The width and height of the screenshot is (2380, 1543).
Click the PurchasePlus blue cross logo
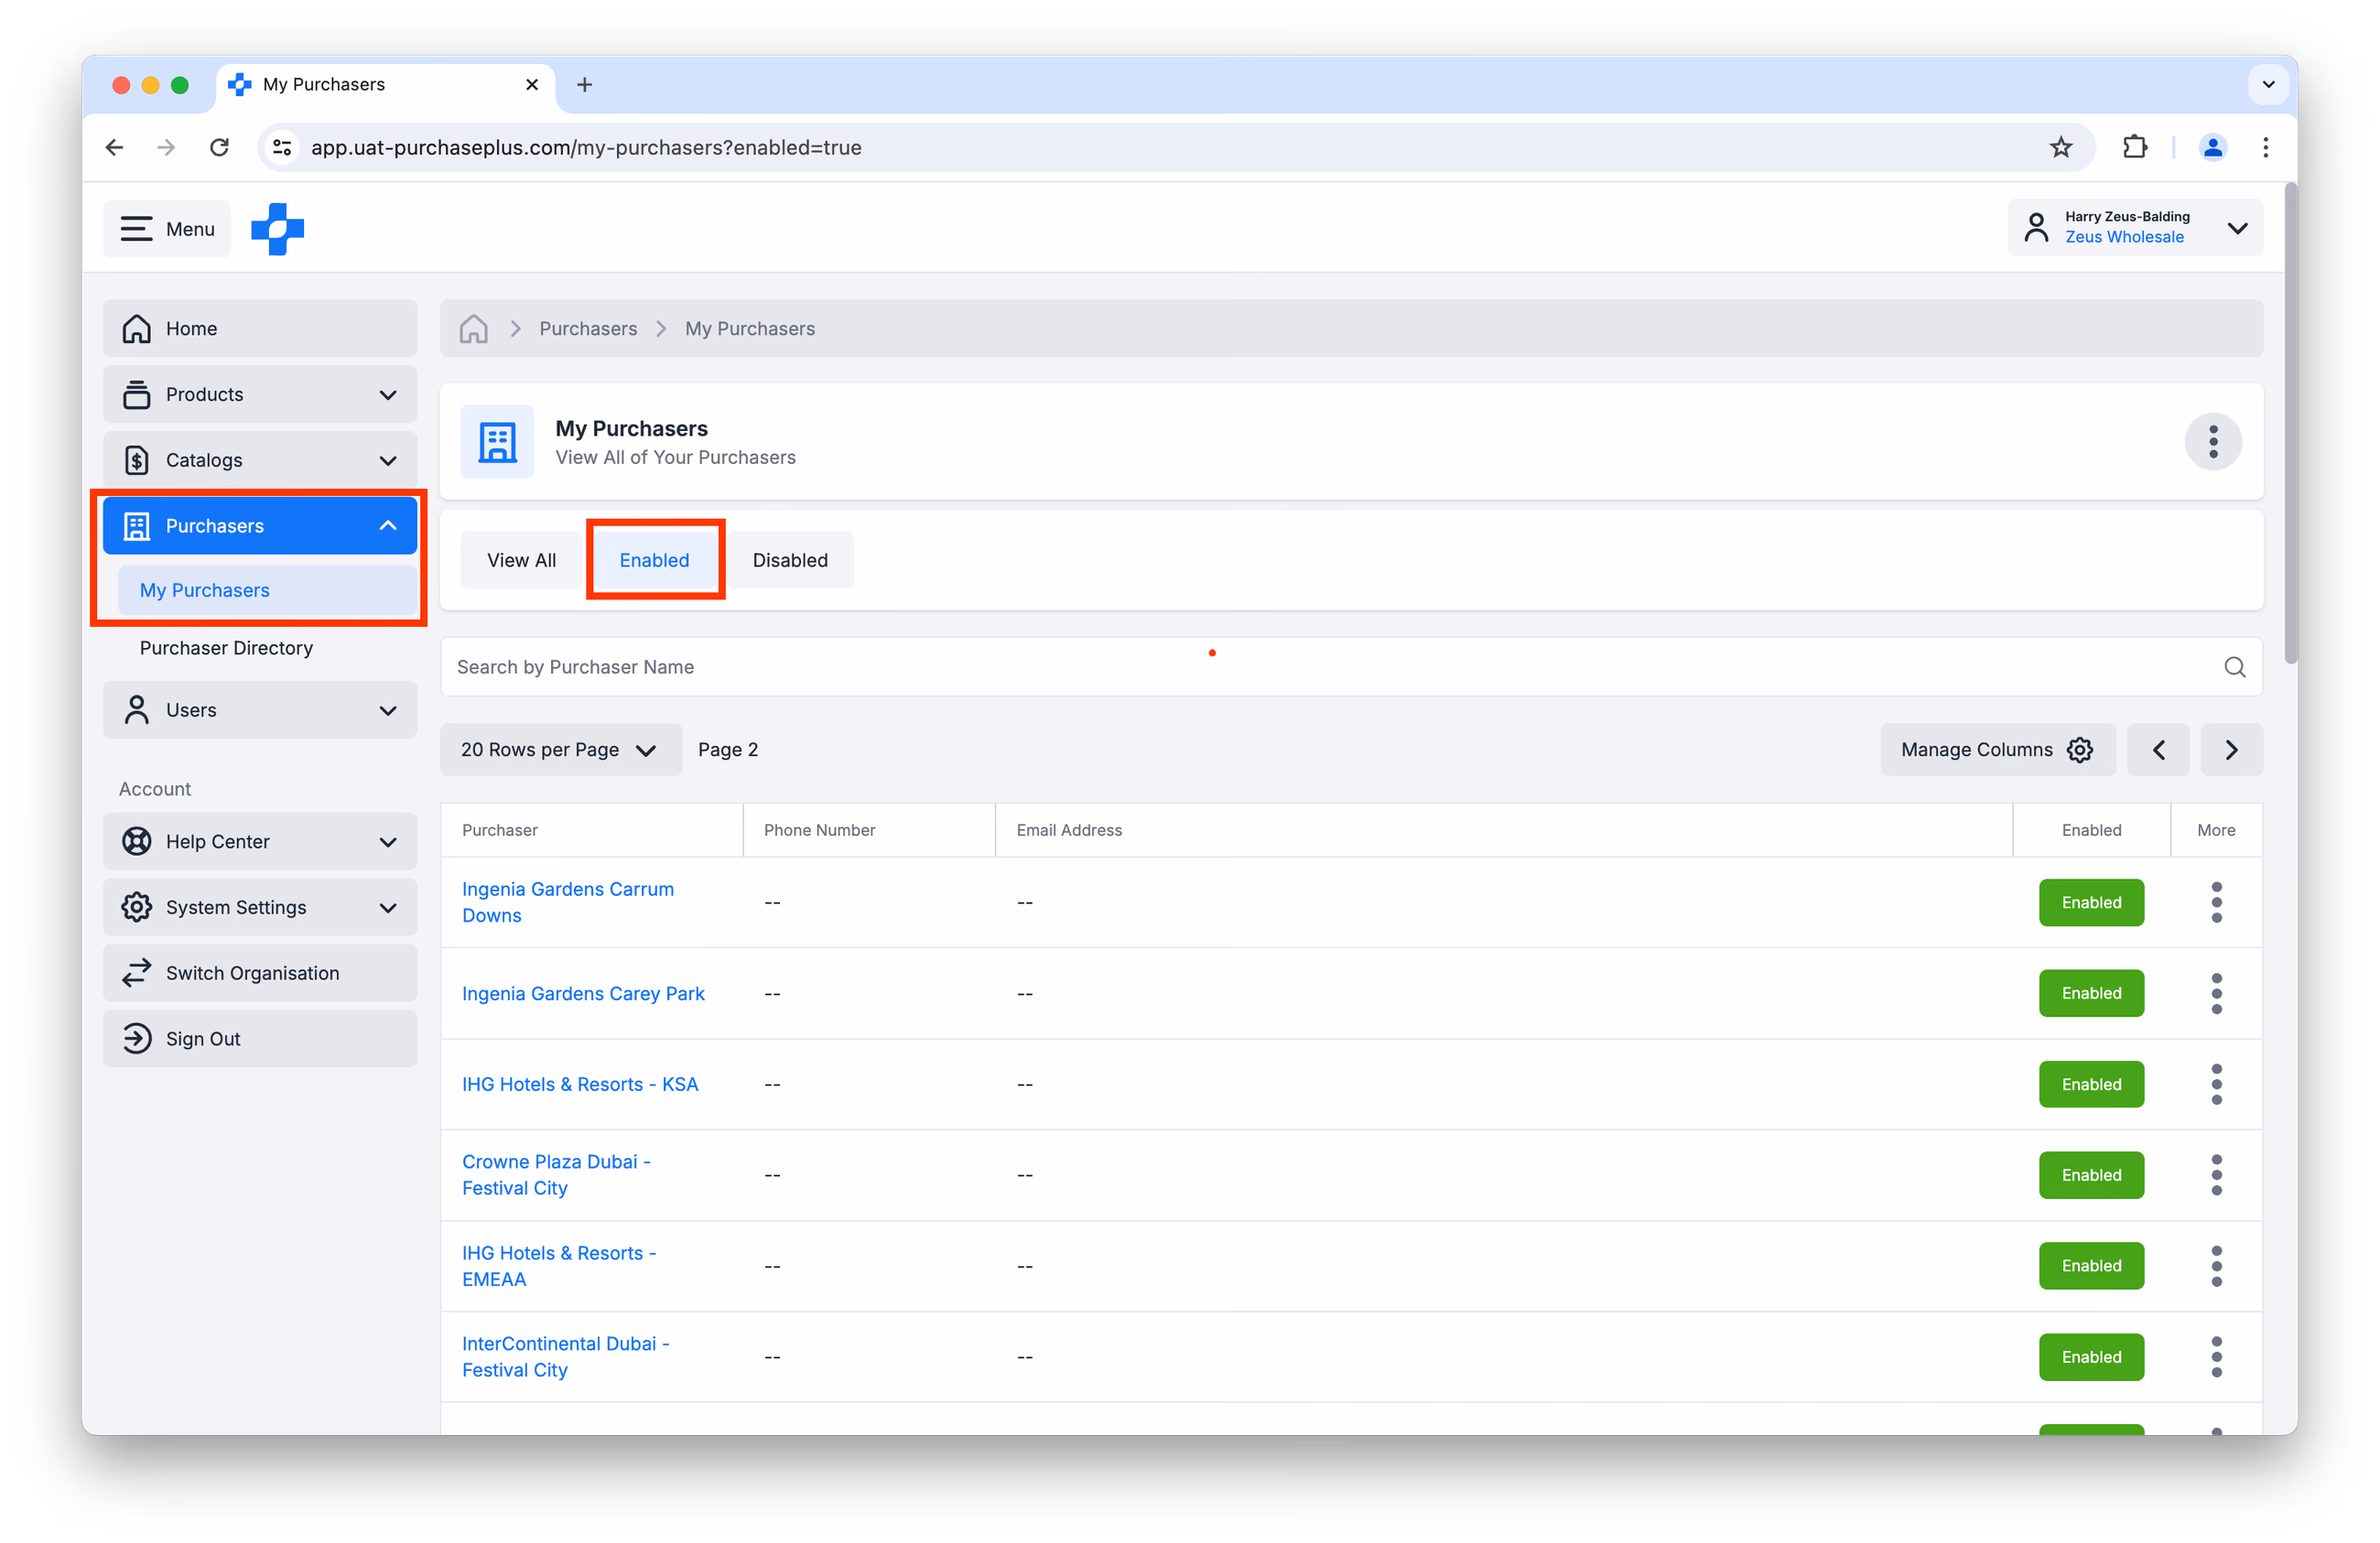tap(277, 229)
